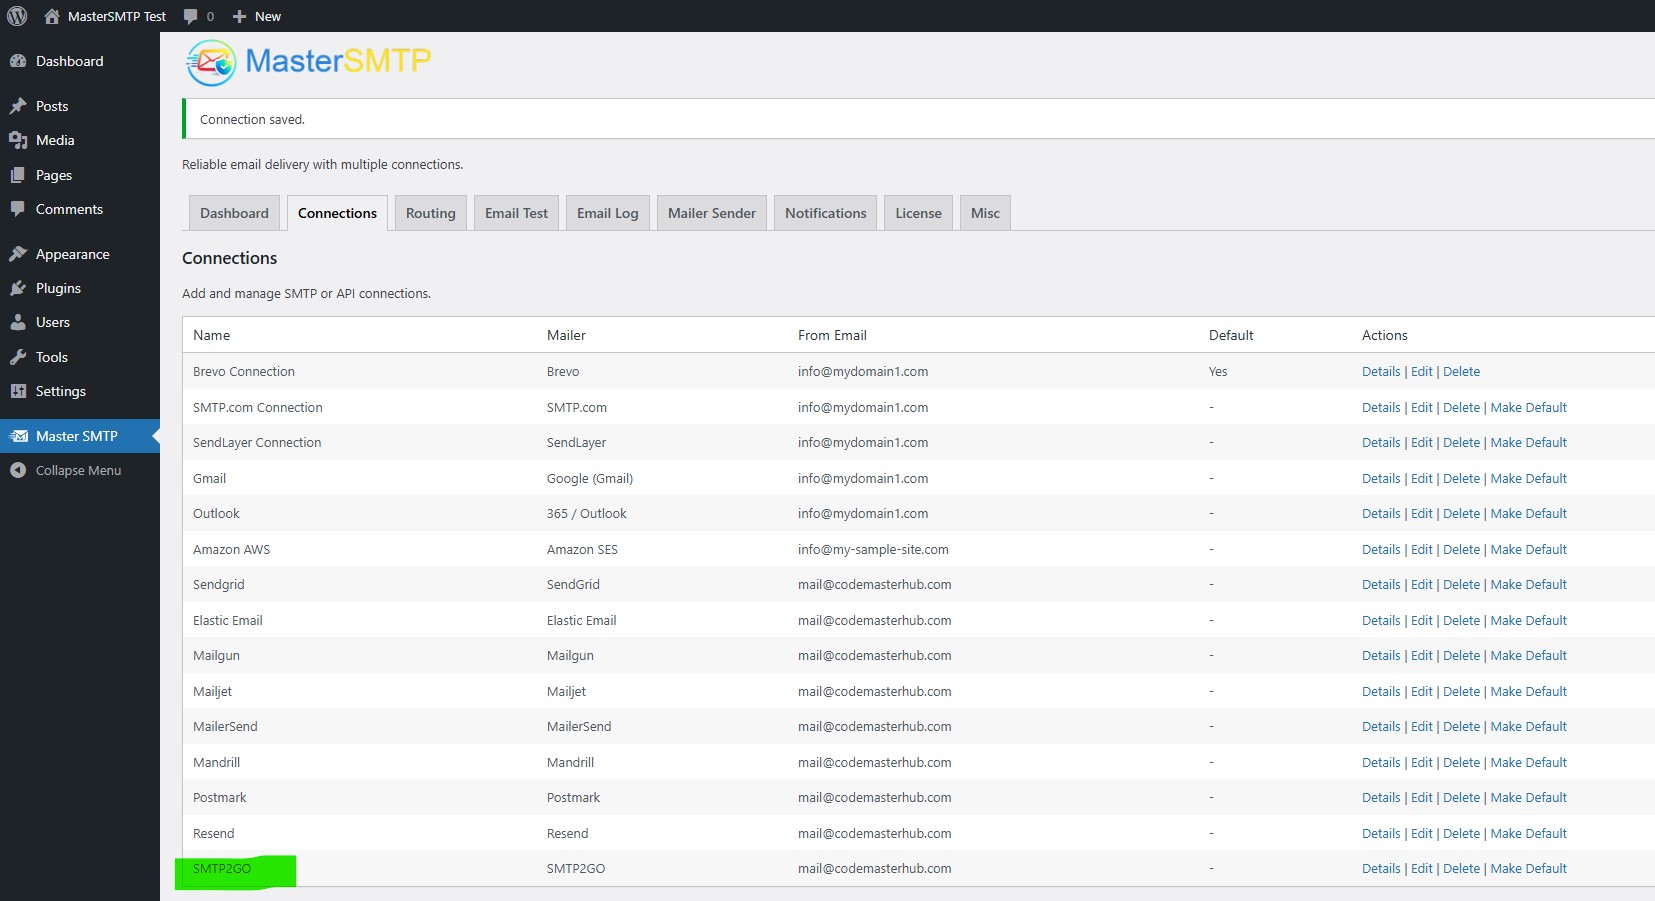Click the Media icon in sidebar
The image size is (1655, 901).
[18, 140]
